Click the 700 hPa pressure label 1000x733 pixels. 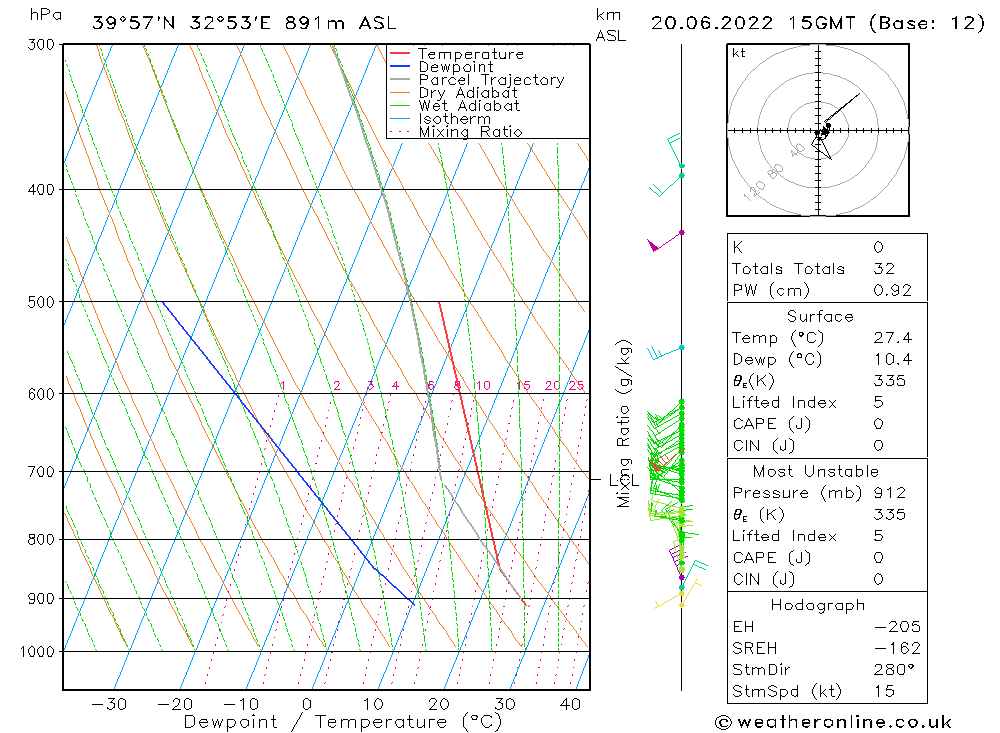click(41, 472)
